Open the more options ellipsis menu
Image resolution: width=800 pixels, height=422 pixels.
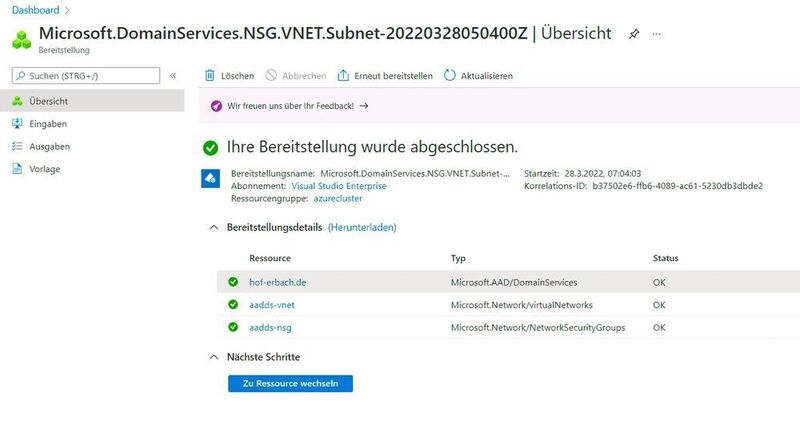[x=656, y=33]
